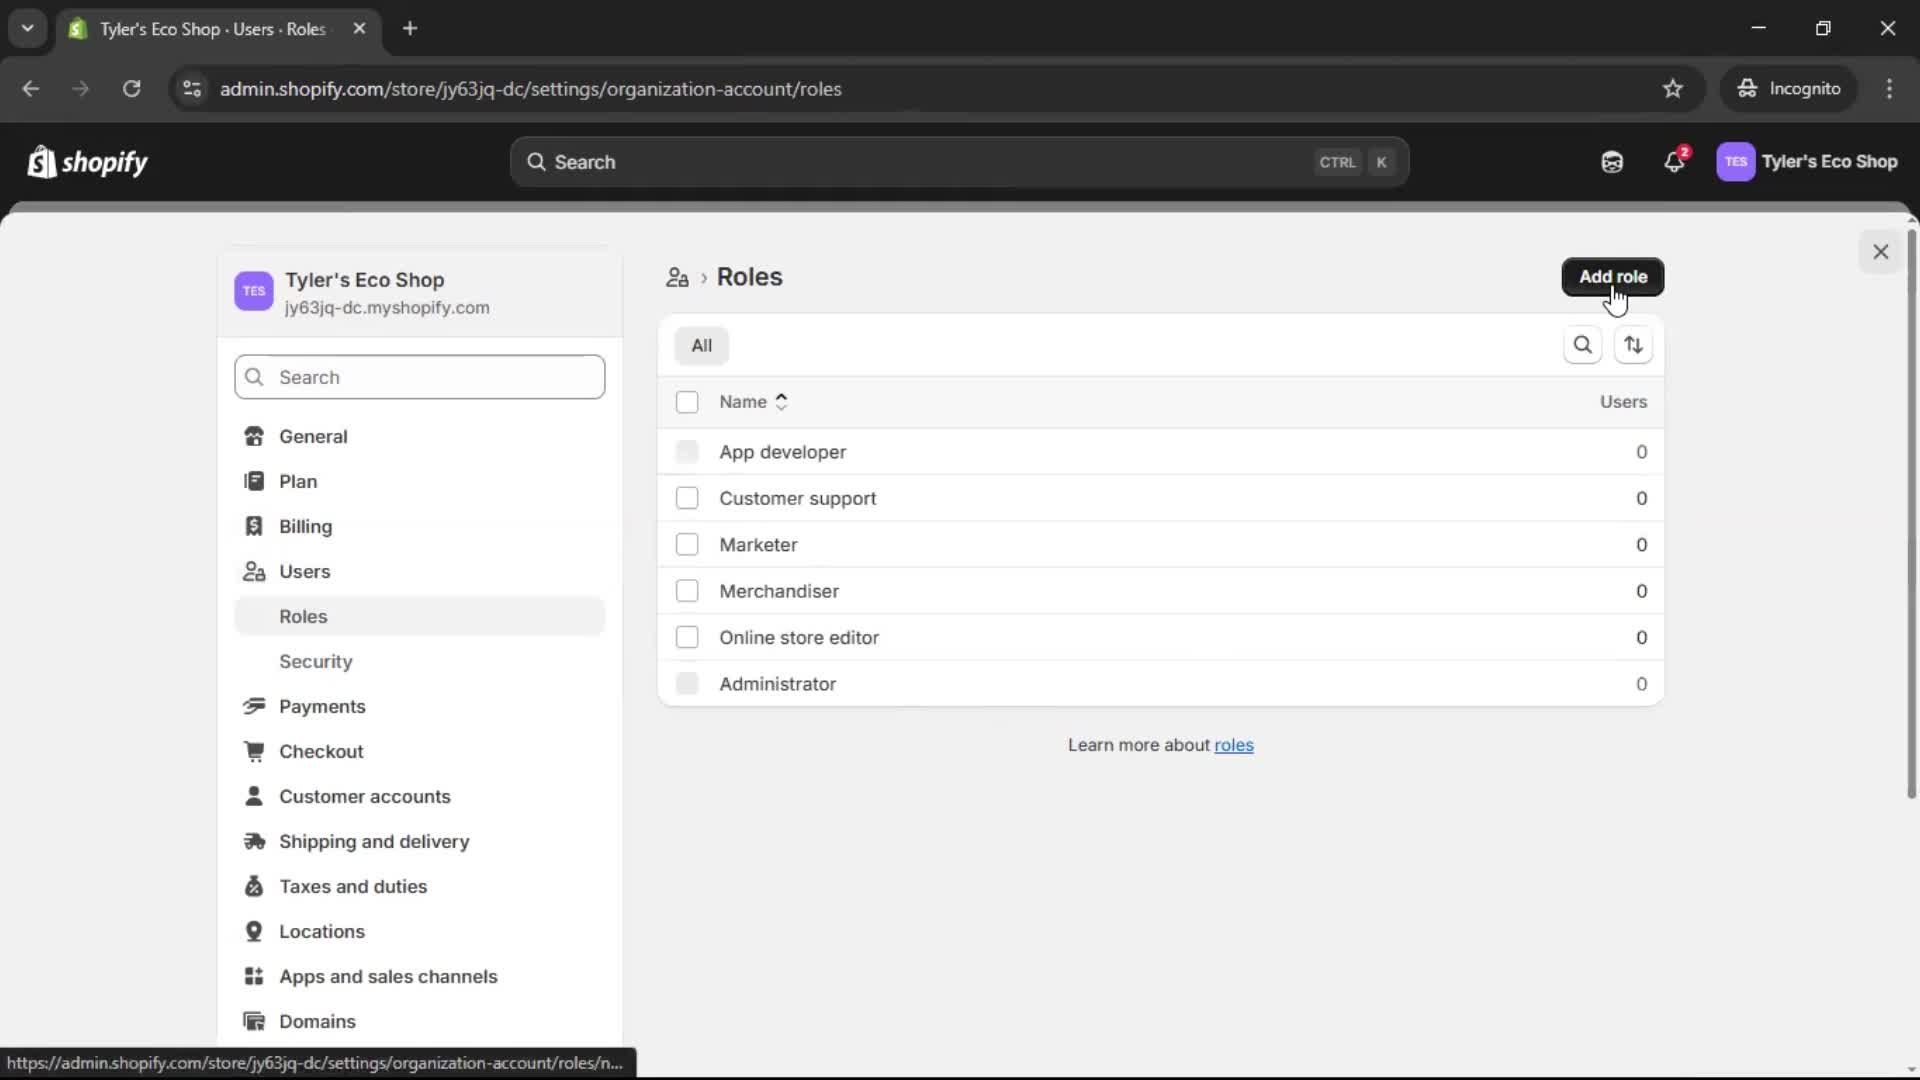This screenshot has height=1080, width=1920.
Task: Select the Locations settings icon
Action: 254,931
